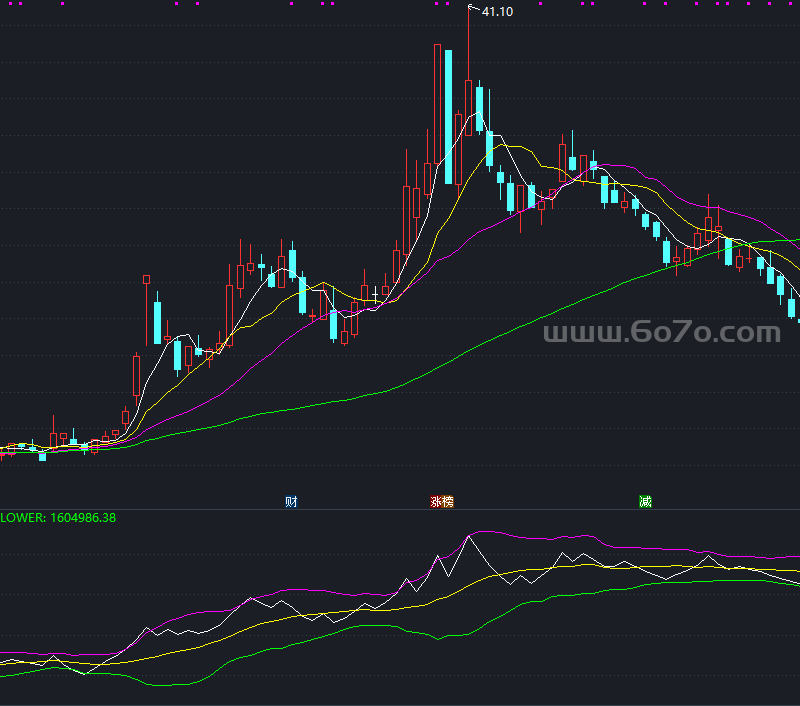Click the orange 榜 ranking list marker

point(448,501)
